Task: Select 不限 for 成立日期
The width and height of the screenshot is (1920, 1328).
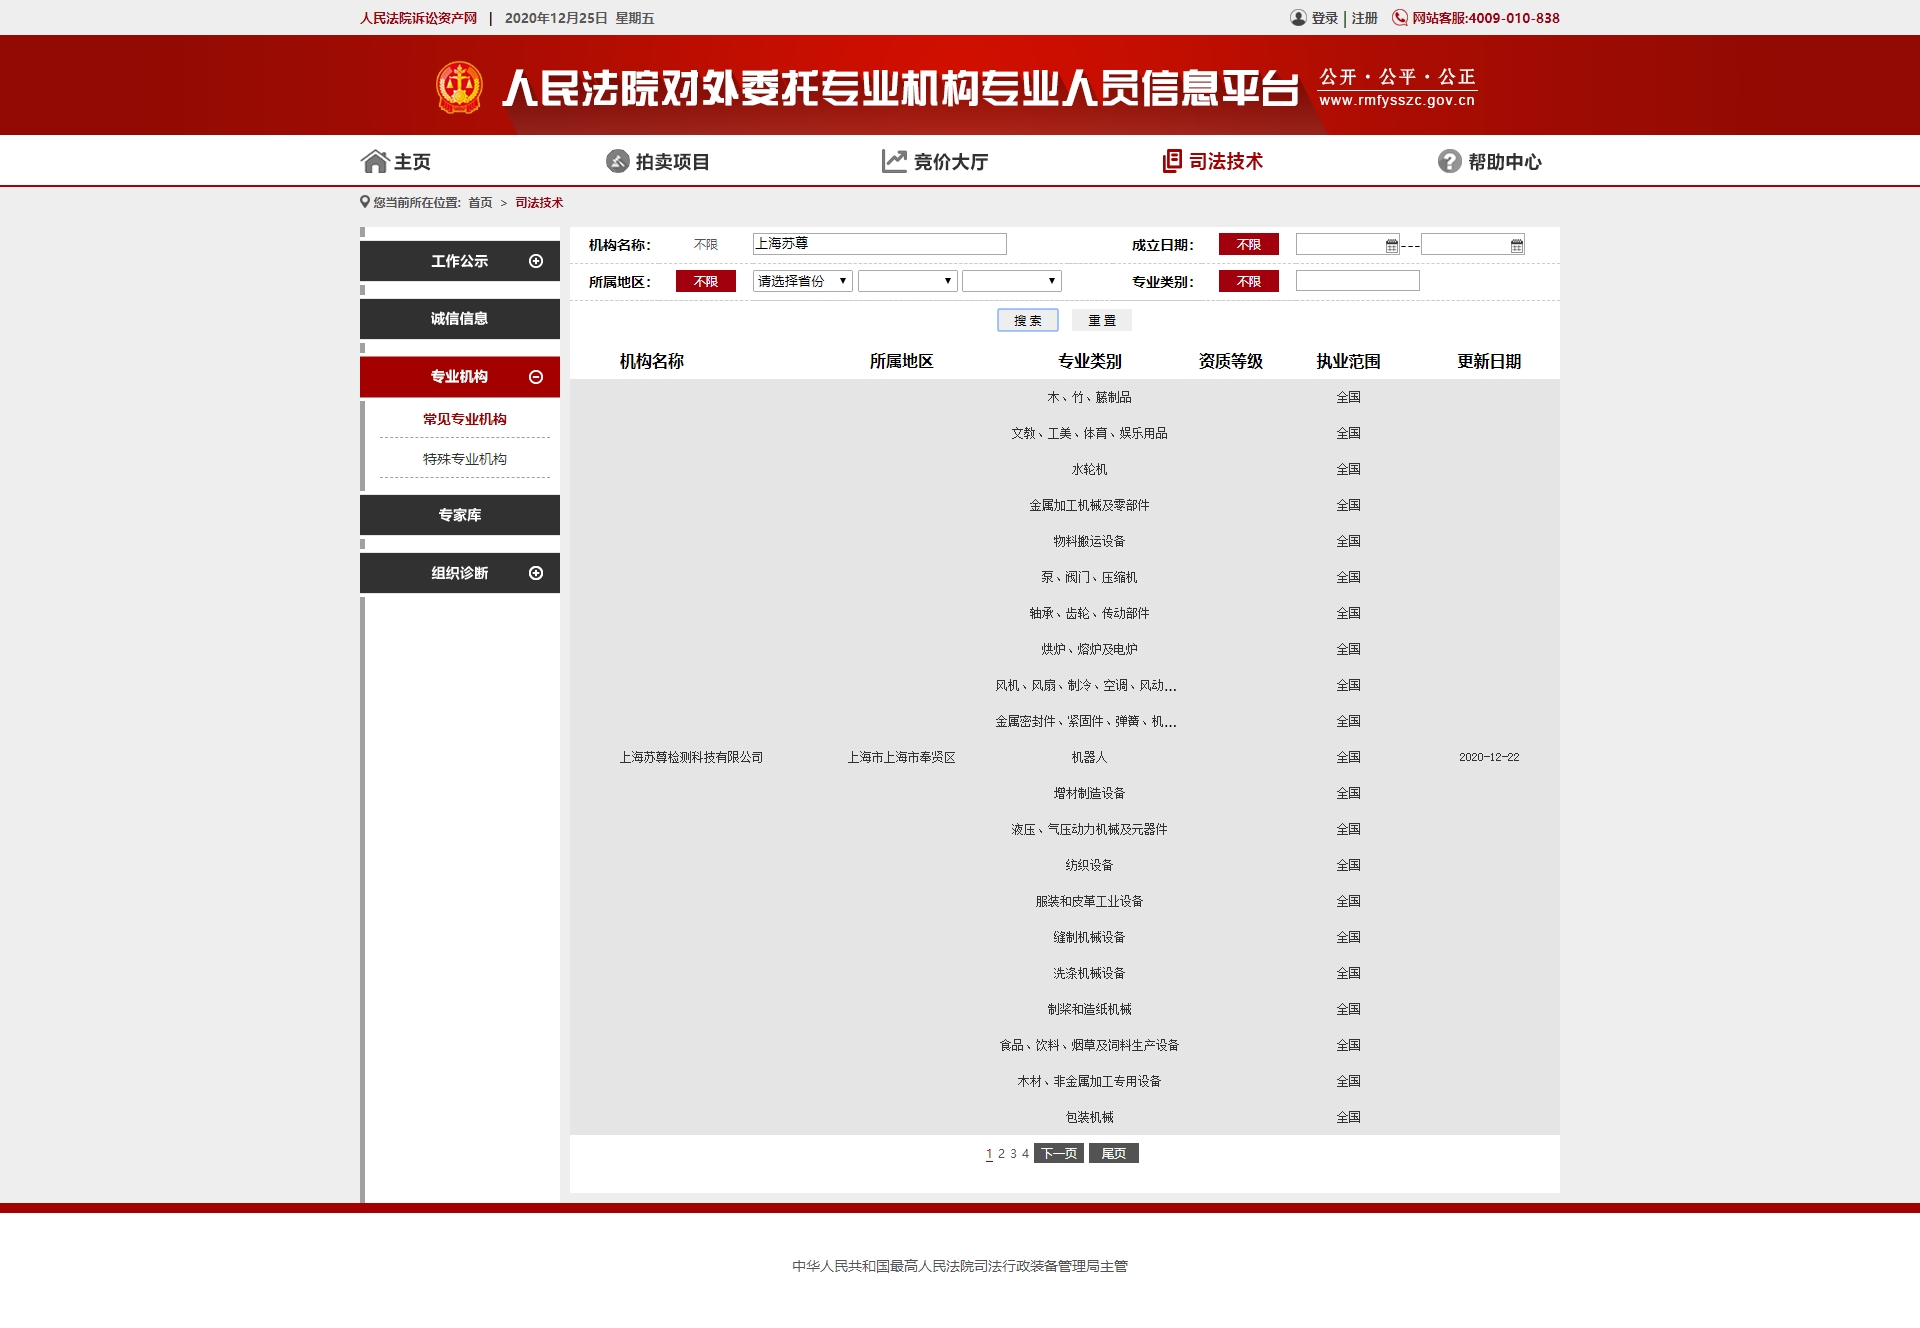Action: [x=1248, y=244]
